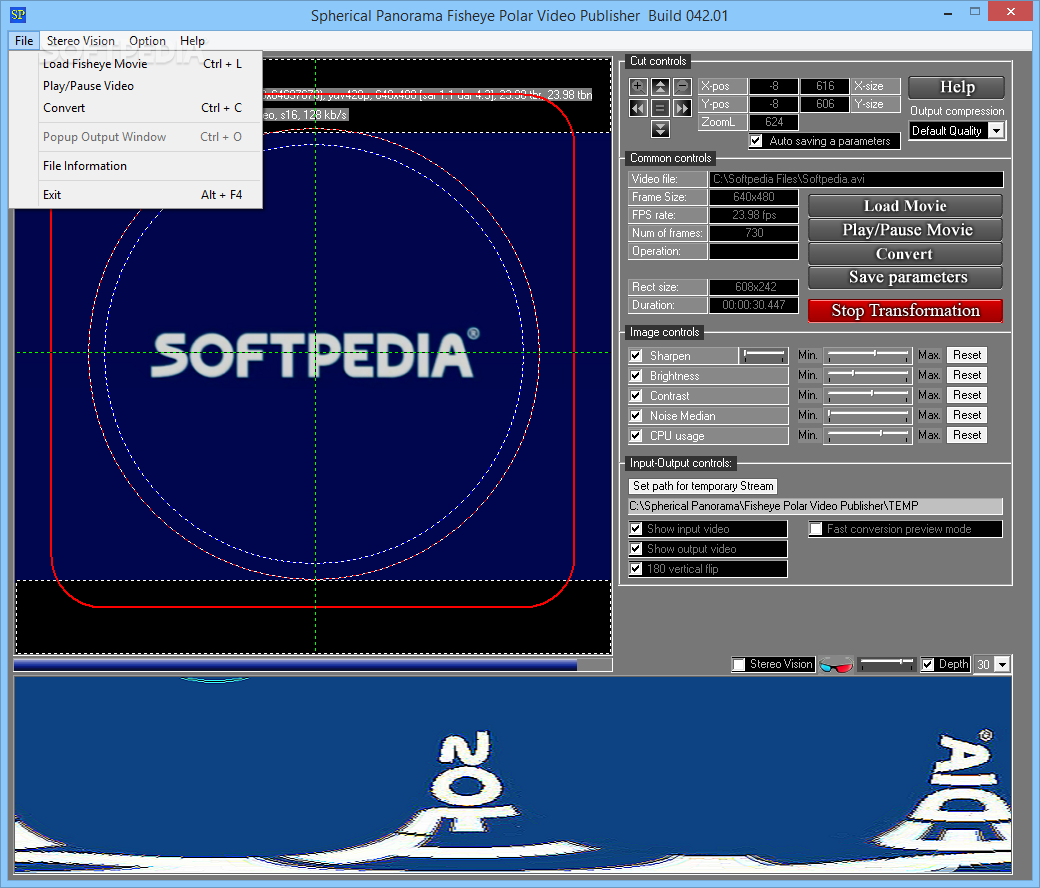
Task: Adjust the Sharpen Min-Max slider
Action: tap(868, 355)
